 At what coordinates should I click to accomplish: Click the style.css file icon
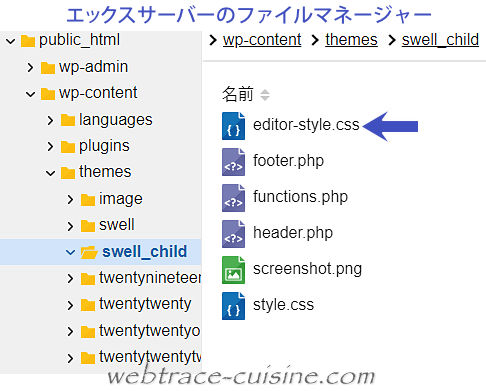[233, 306]
